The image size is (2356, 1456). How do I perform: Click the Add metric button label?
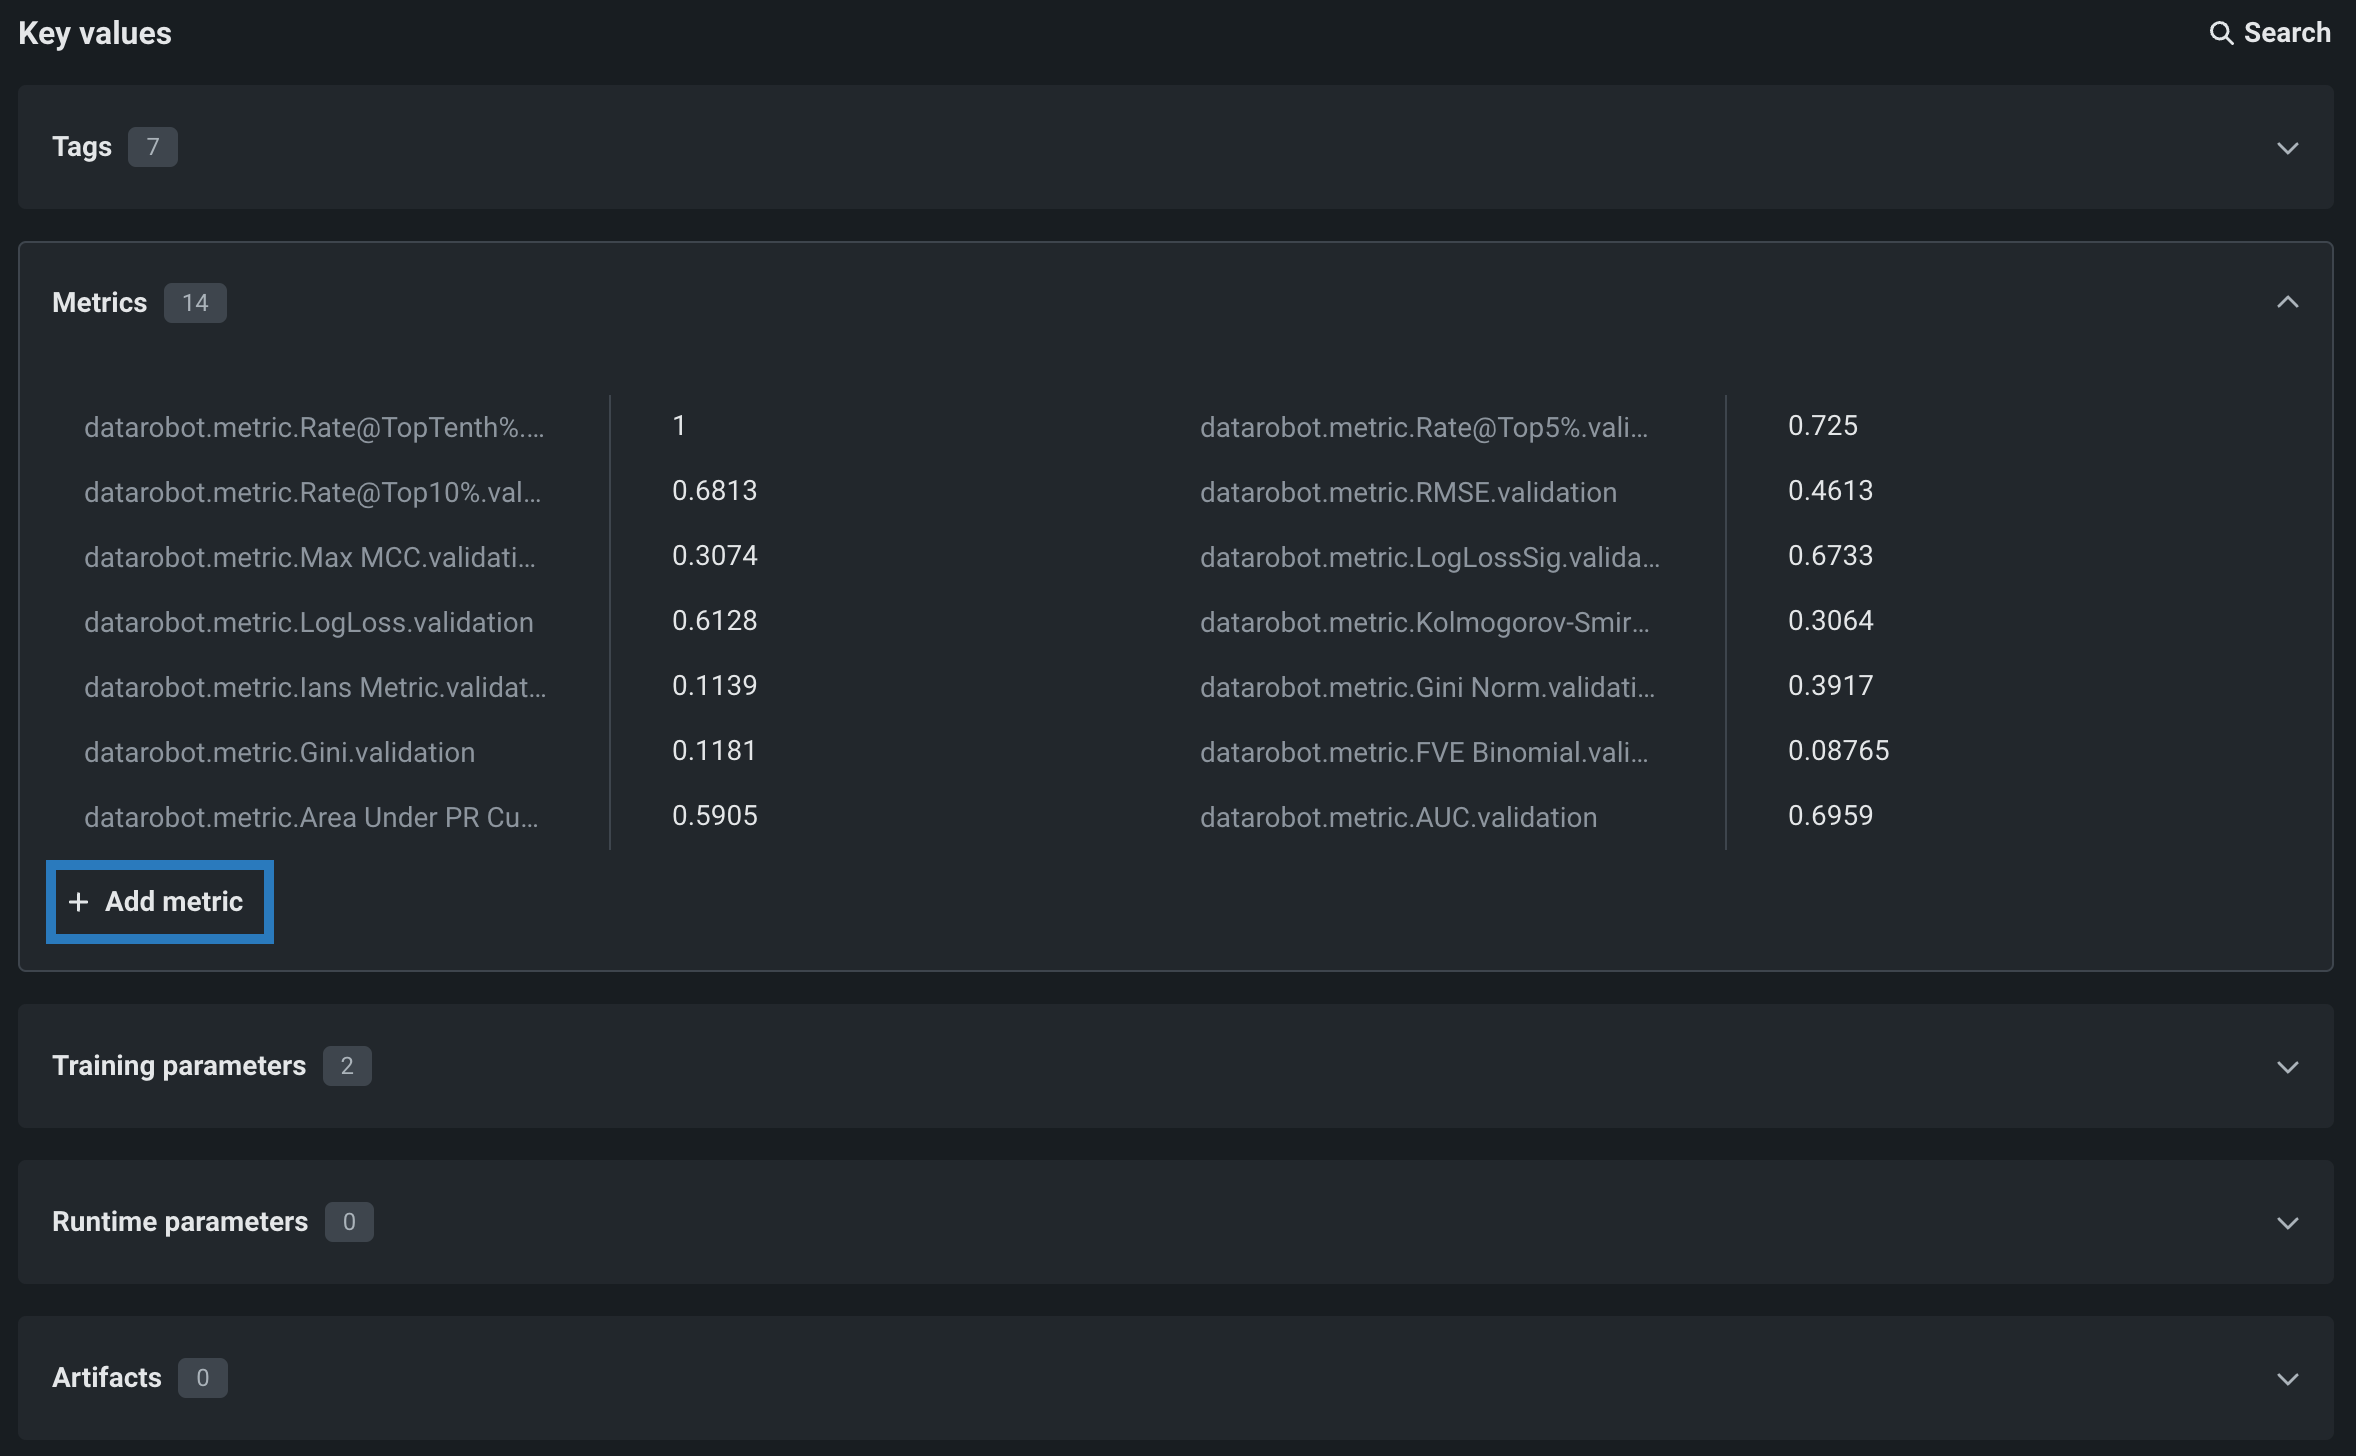(x=174, y=902)
